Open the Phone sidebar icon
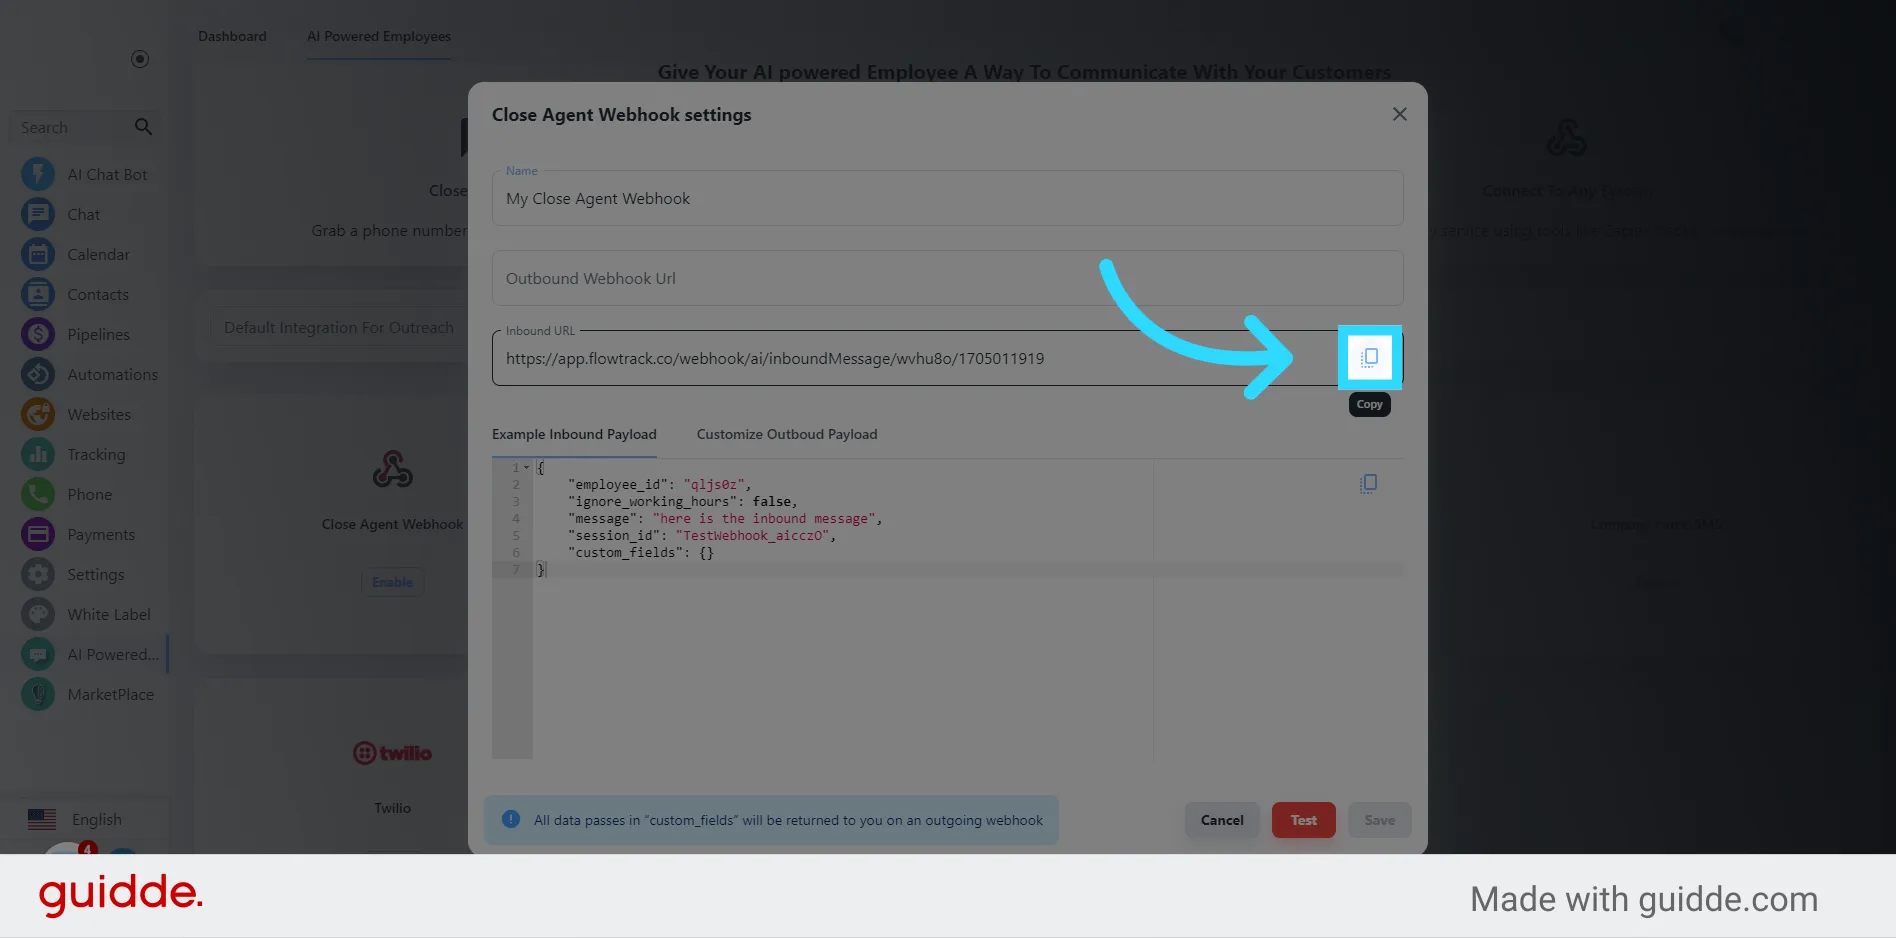 click(x=38, y=494)
